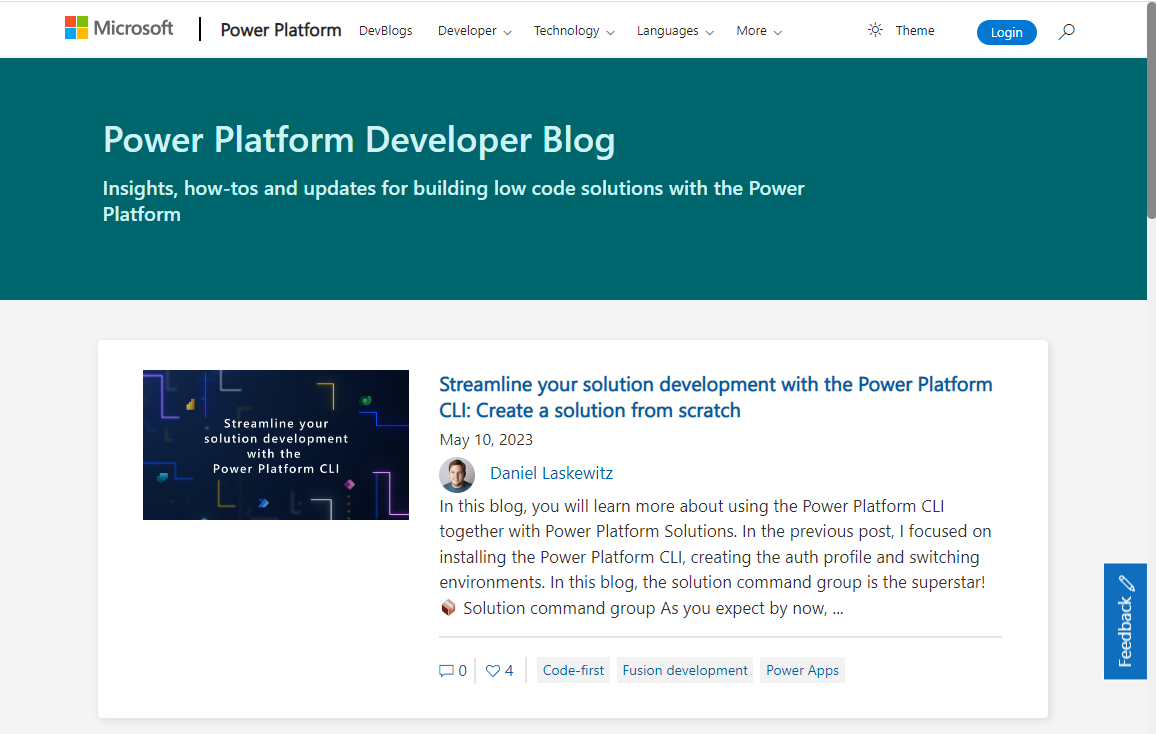1156x734 pixels.
Task: Expand the Languages menu chevron
Action: [710, 32]
